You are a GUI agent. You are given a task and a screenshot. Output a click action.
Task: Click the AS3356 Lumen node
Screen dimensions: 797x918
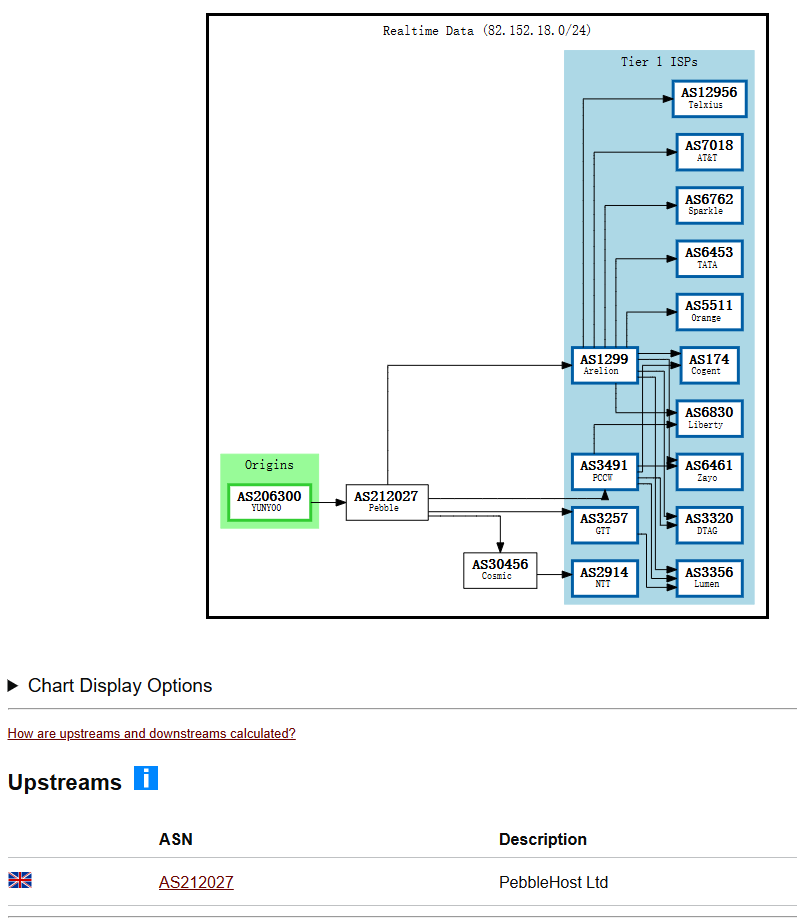coord(710,578)
